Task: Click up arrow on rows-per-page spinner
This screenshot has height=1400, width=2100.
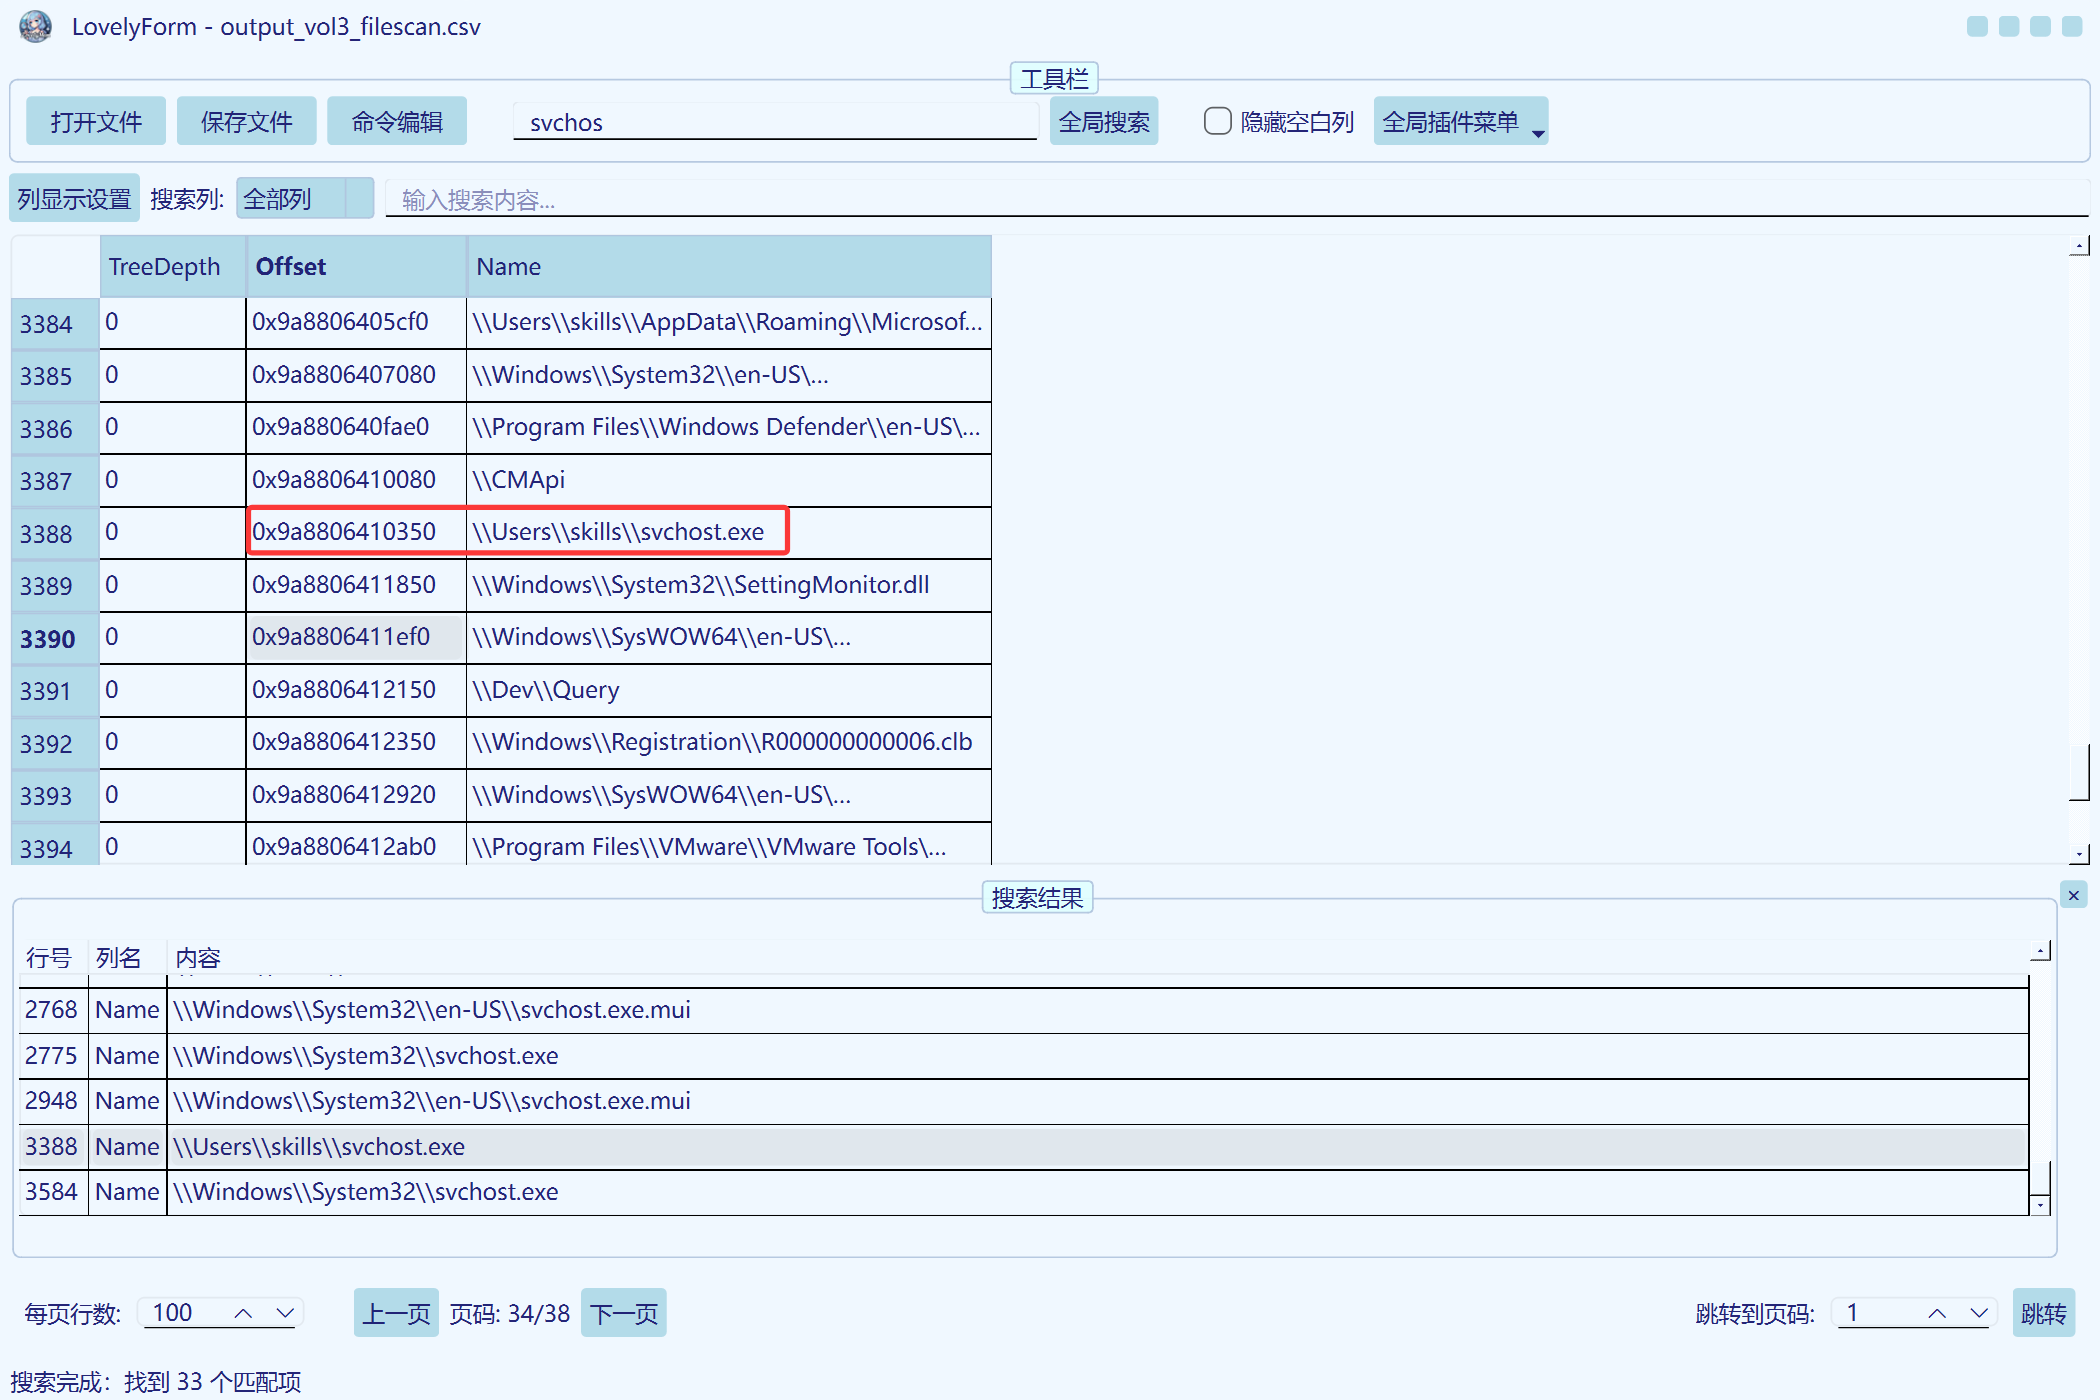Action: click(243, 1313)
